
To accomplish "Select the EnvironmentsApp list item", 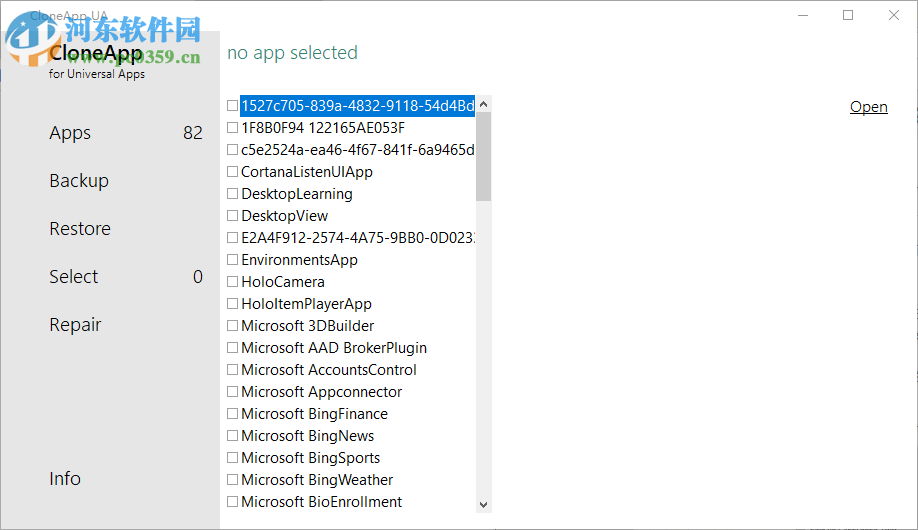I will (299, 260).
